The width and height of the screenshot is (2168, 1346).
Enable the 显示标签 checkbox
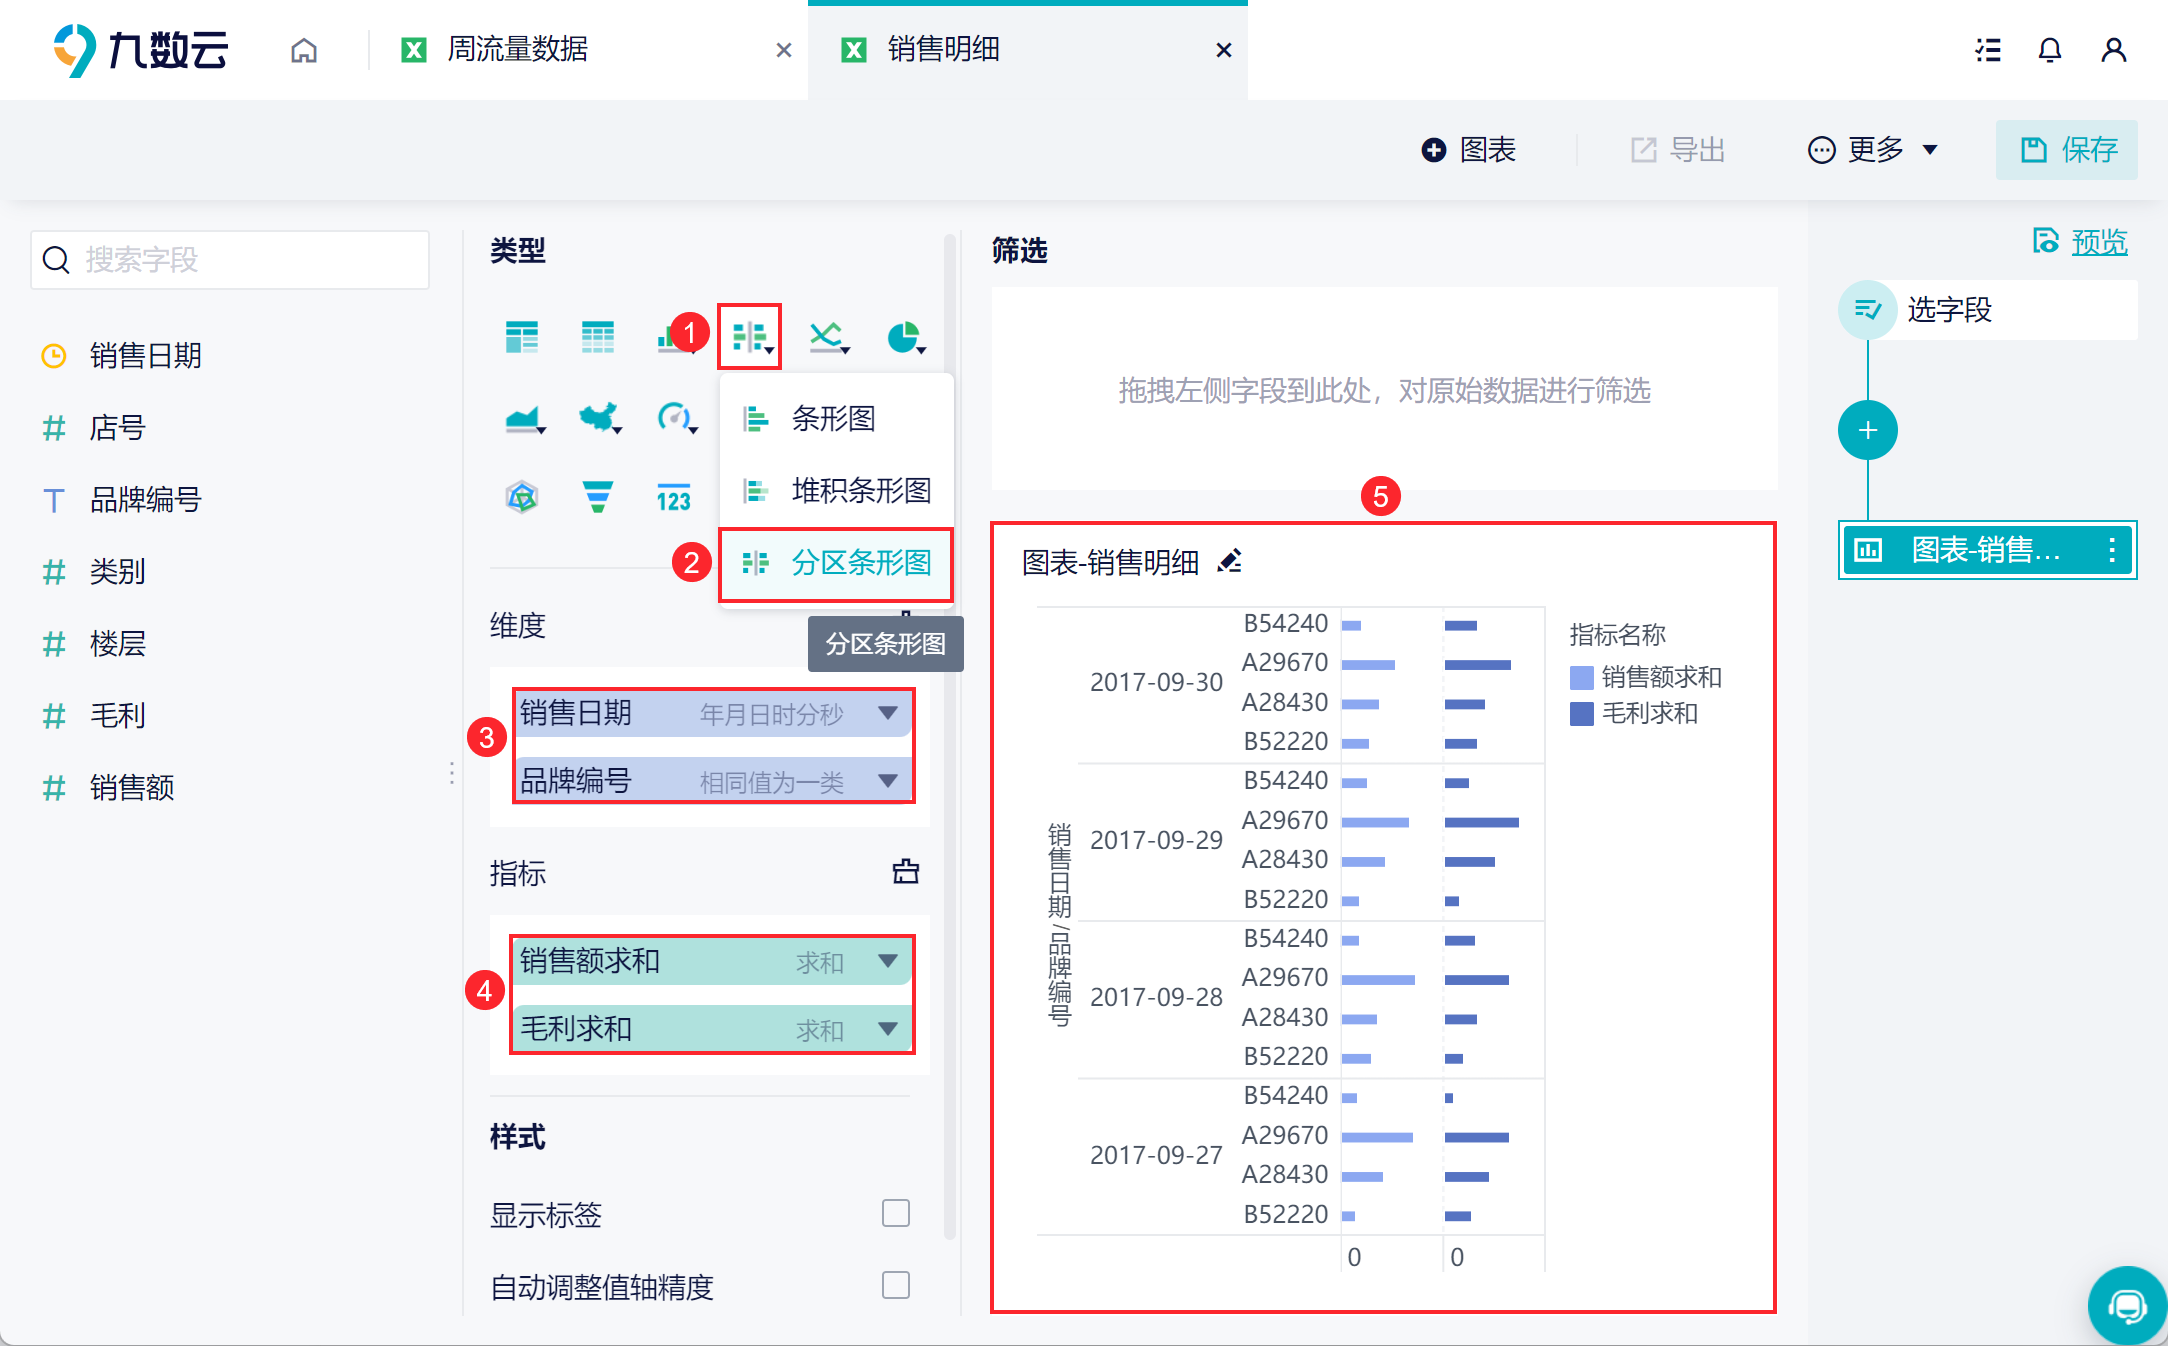896,1213
